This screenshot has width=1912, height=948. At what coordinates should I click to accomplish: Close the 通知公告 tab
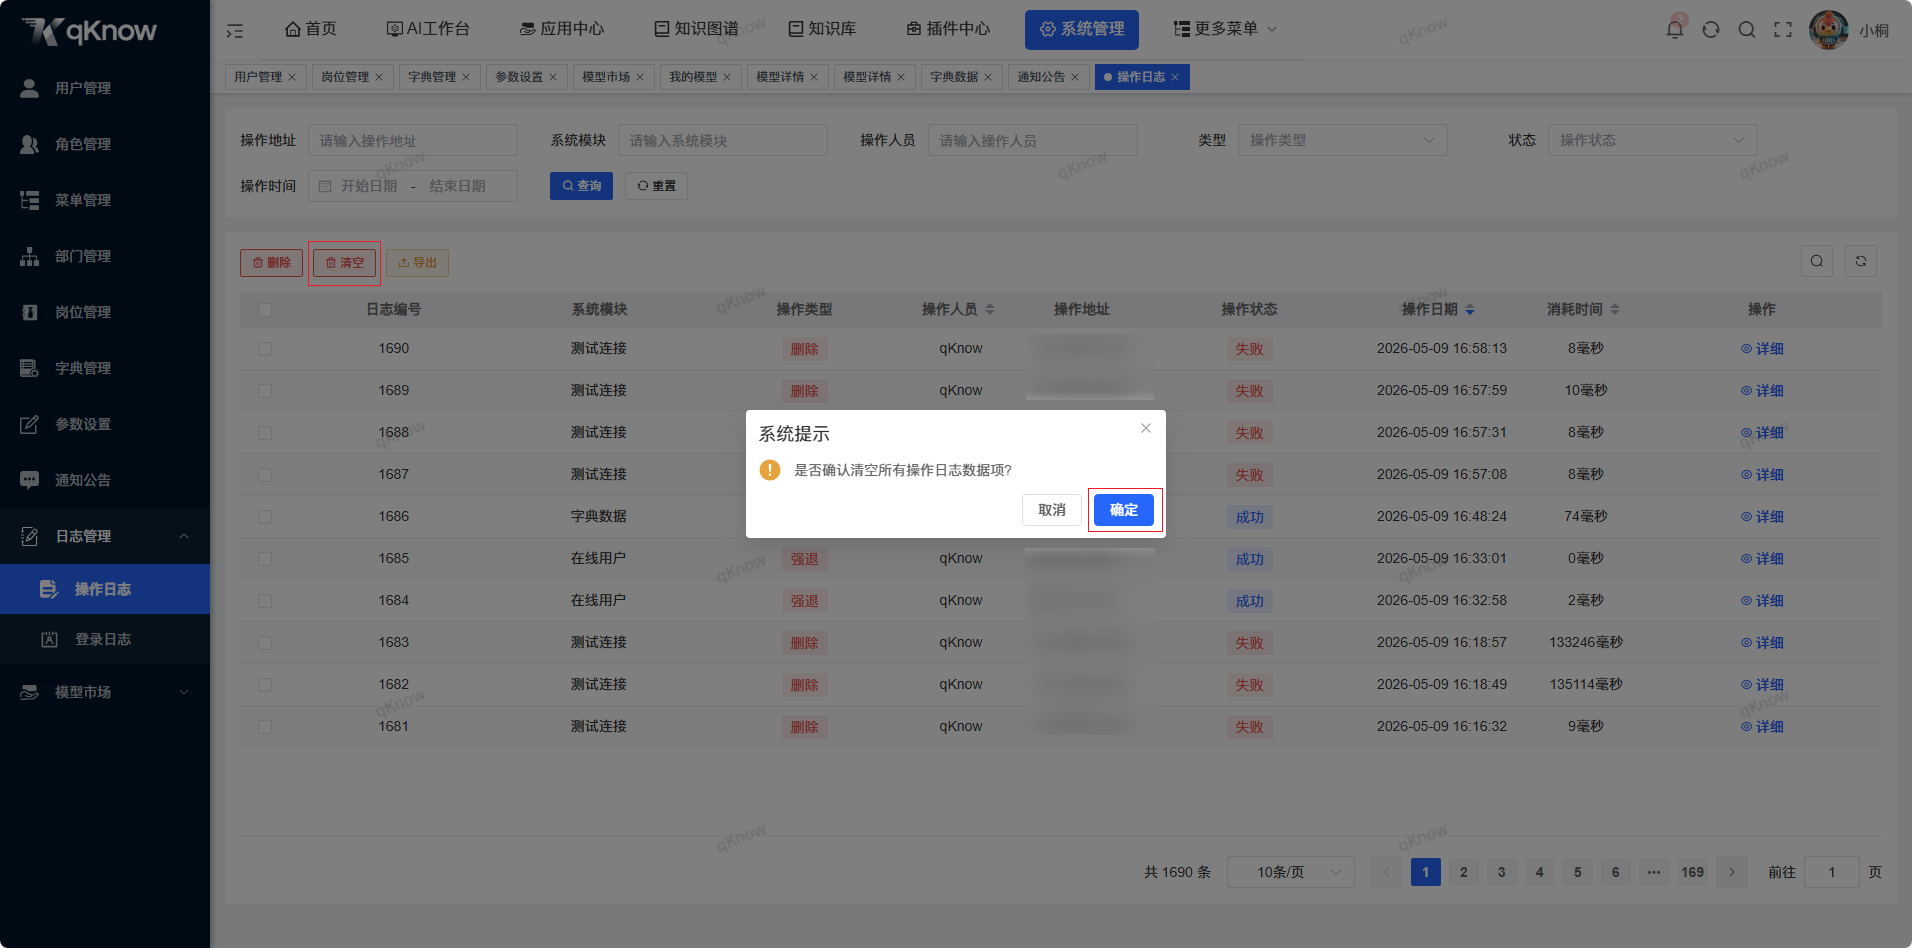coord(1075,77)
